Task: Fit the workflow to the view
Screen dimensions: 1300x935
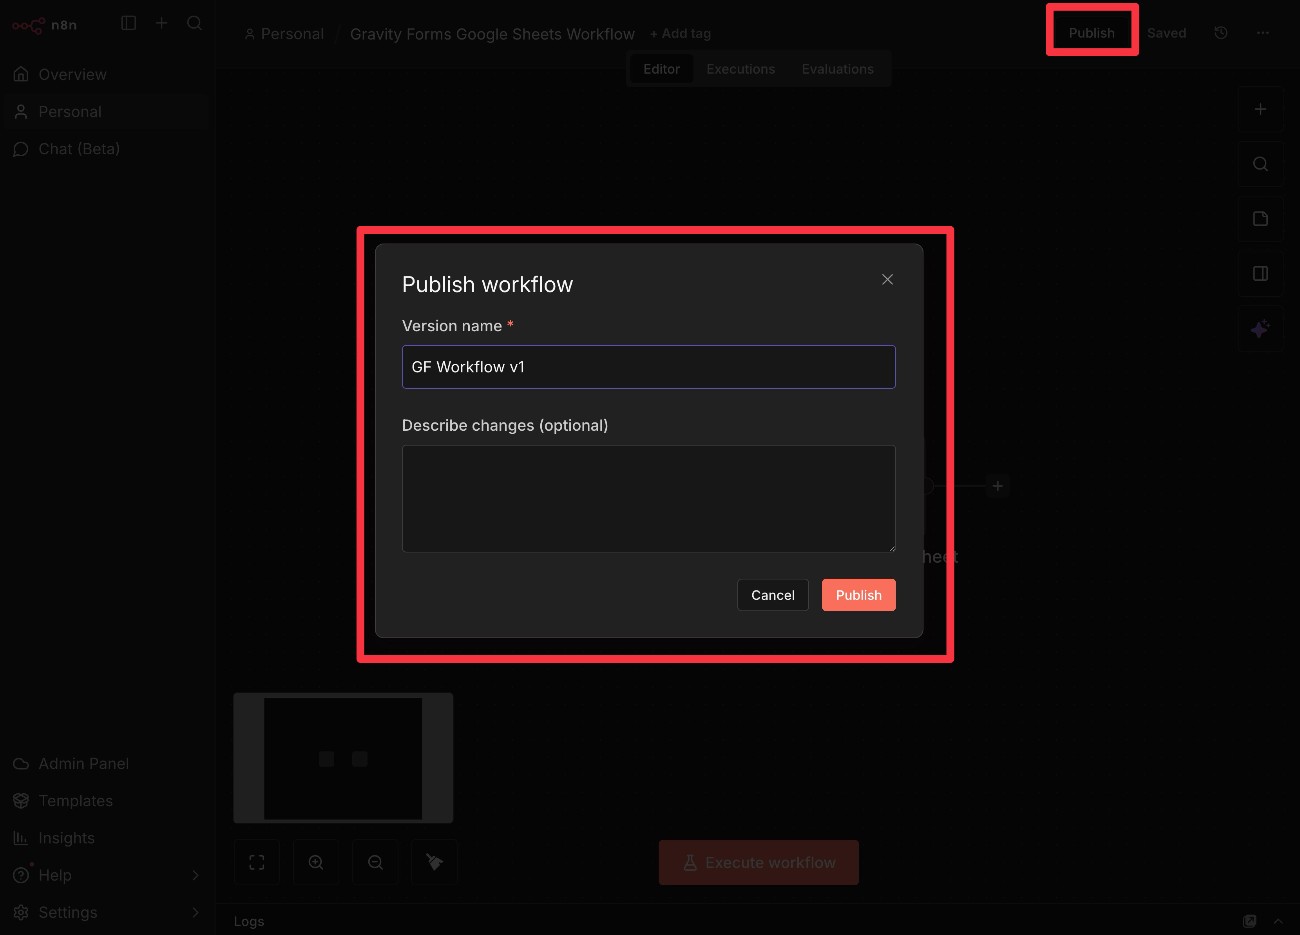Action: coord(257,862)
